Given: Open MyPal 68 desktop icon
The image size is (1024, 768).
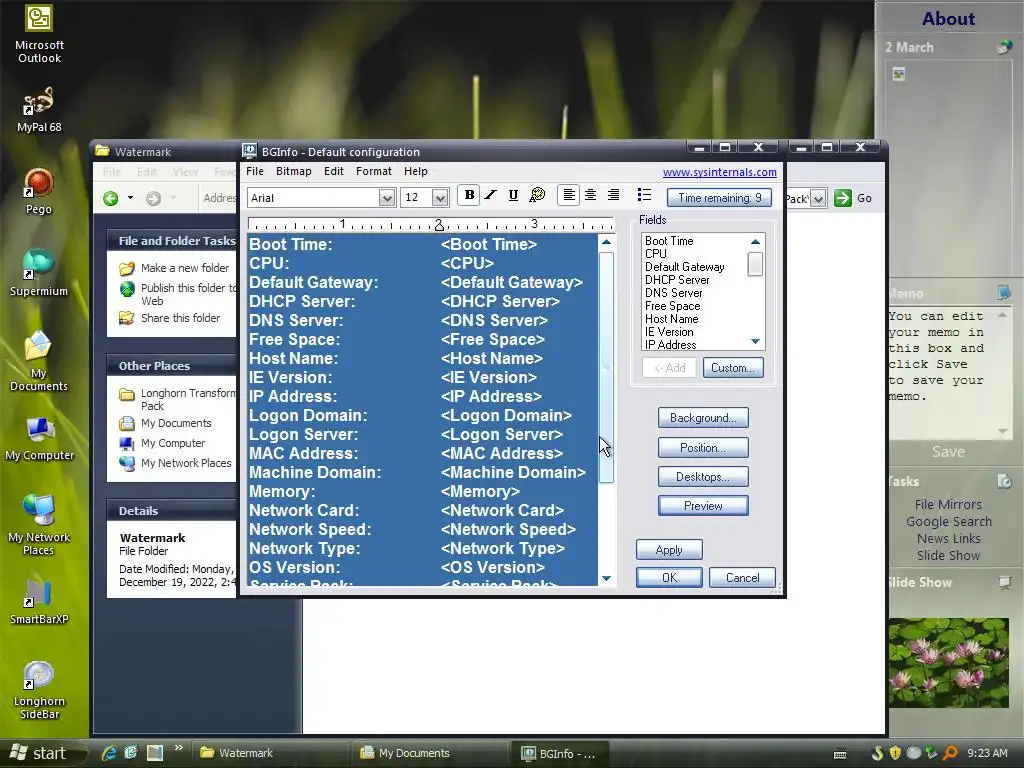Looking at the screenshot, I should 39,110.
